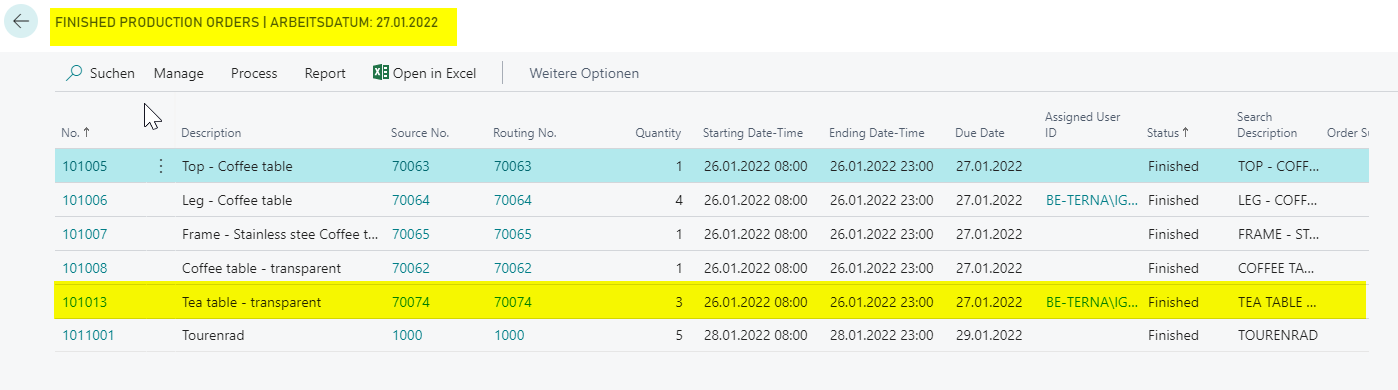Open the Report menu
The image size is (1398, 390).
325,73
